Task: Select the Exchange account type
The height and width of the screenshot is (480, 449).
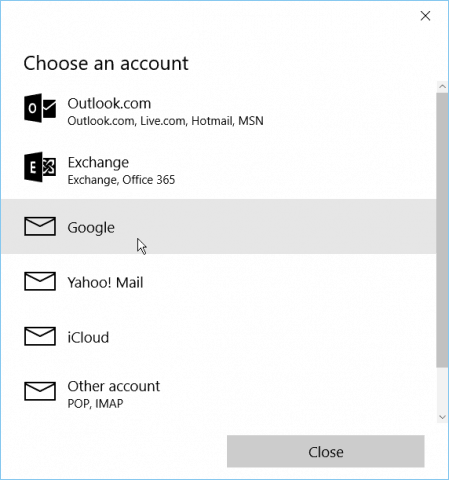Action: tap(218, 170)
